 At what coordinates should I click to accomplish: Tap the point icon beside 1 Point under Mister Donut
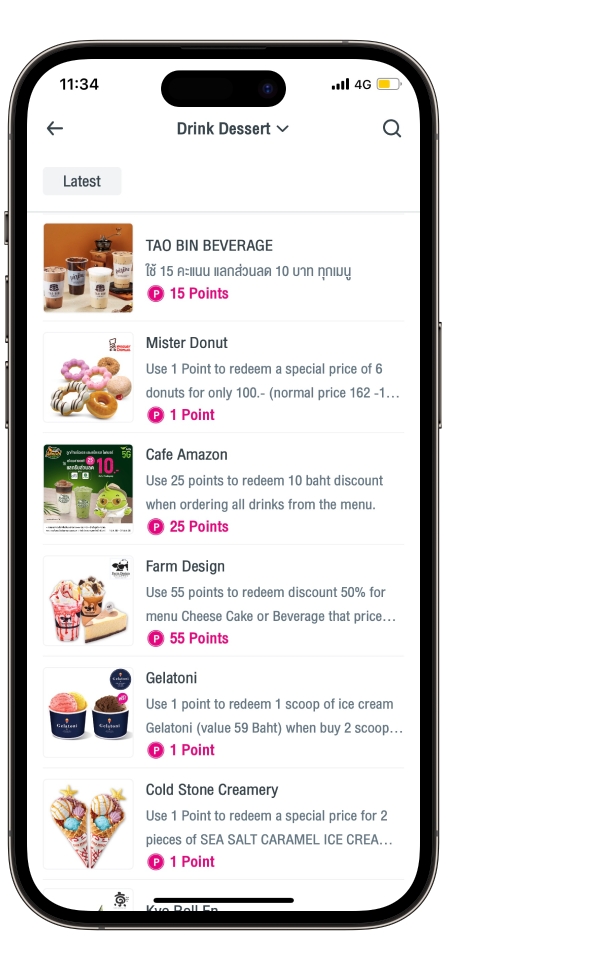(x=156, y=415)
